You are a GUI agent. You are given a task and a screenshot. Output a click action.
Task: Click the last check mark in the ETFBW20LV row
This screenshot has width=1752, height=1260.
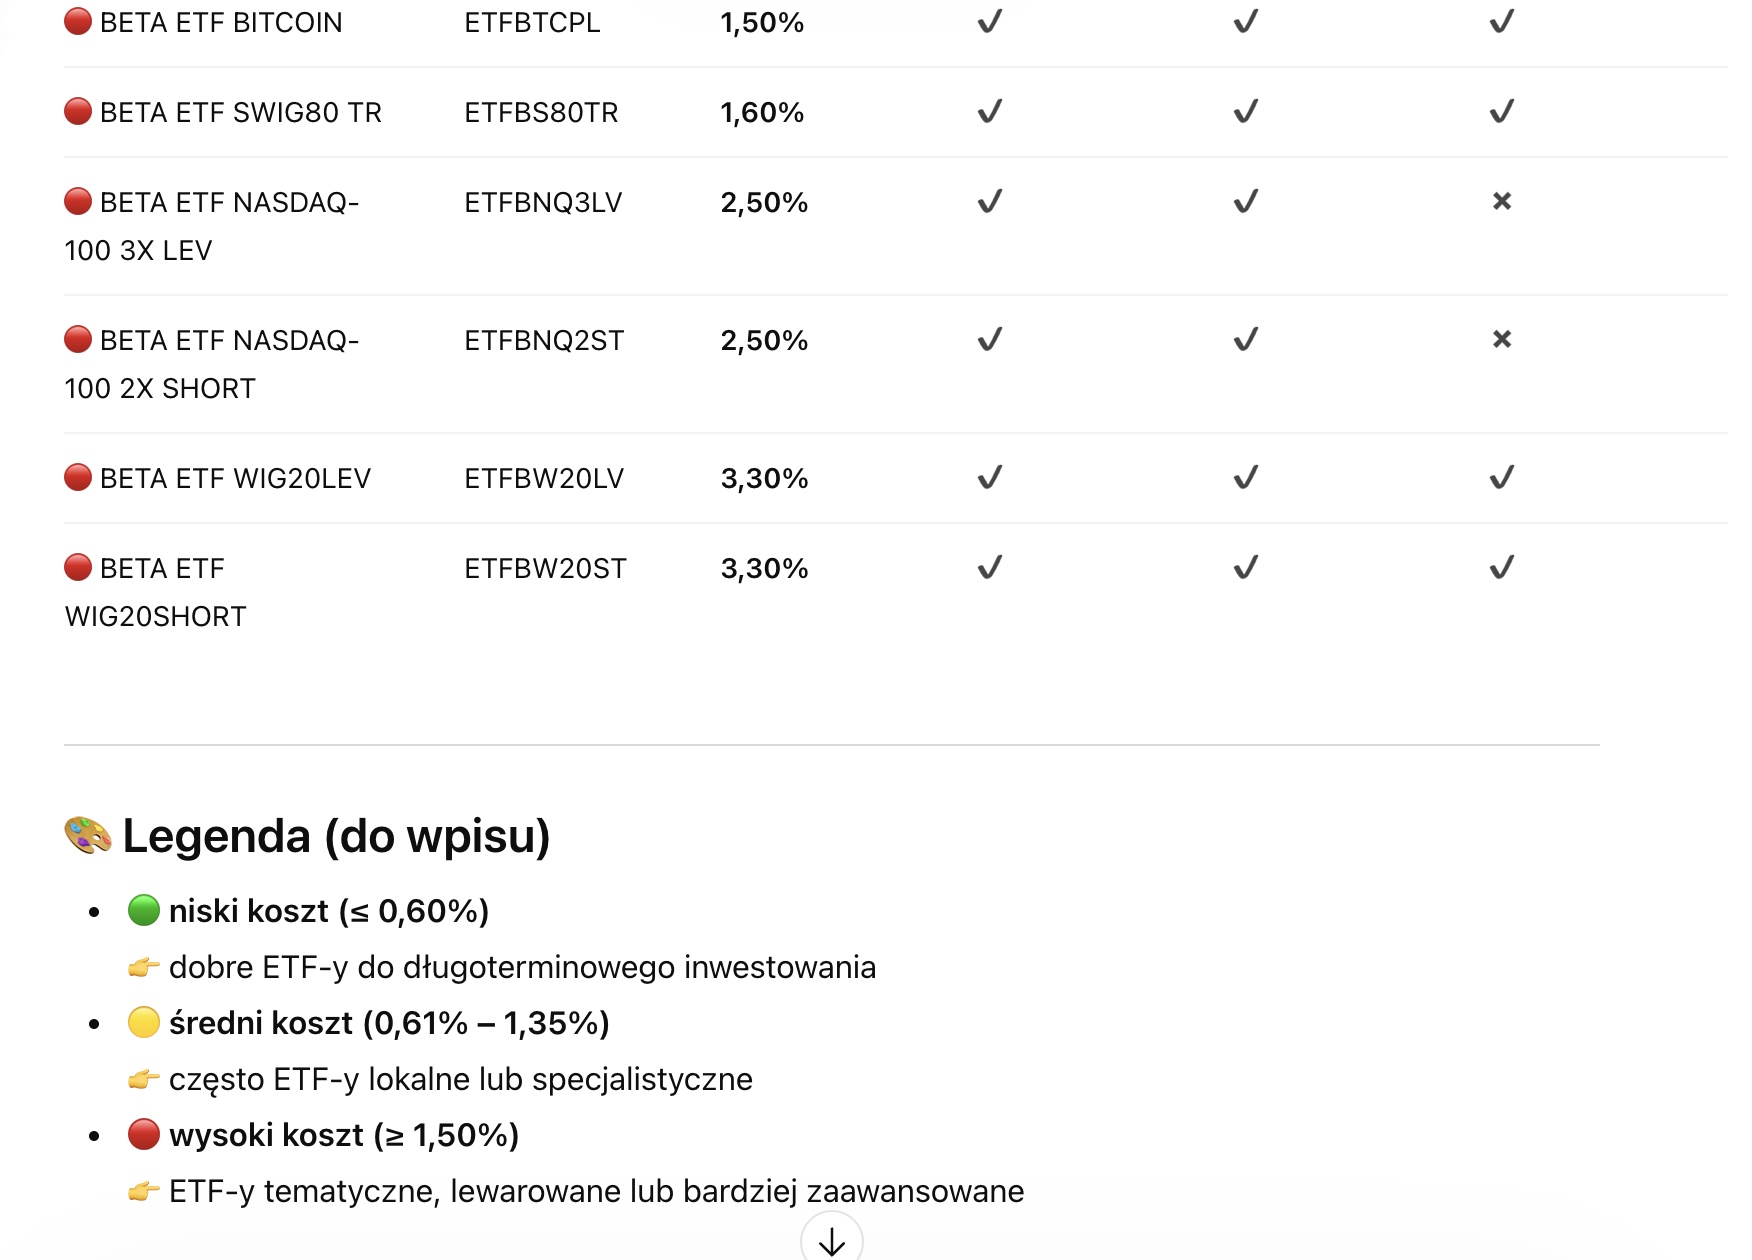point(1501,478)
